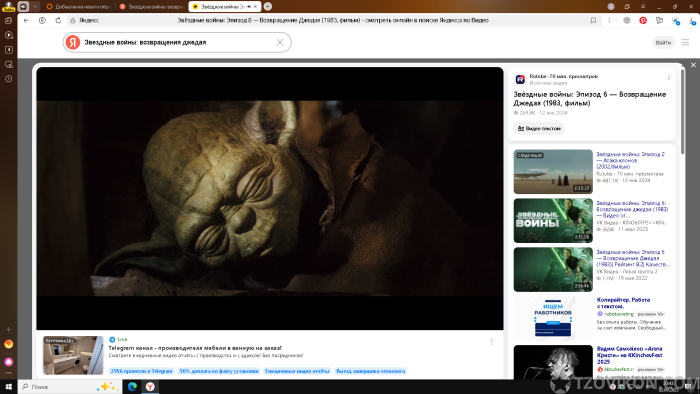Open the sidebar tabs icon at top left
This screenshot has height=394, width=700.
tap(8, 21)
